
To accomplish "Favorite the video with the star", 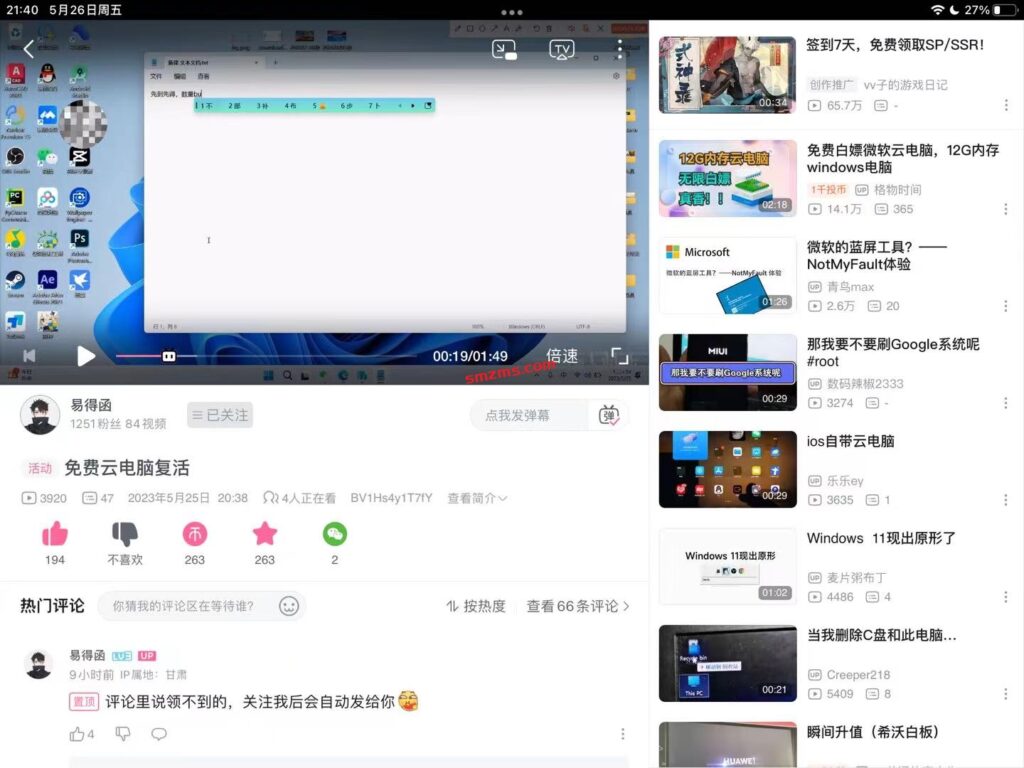I will tap(264, 534).
